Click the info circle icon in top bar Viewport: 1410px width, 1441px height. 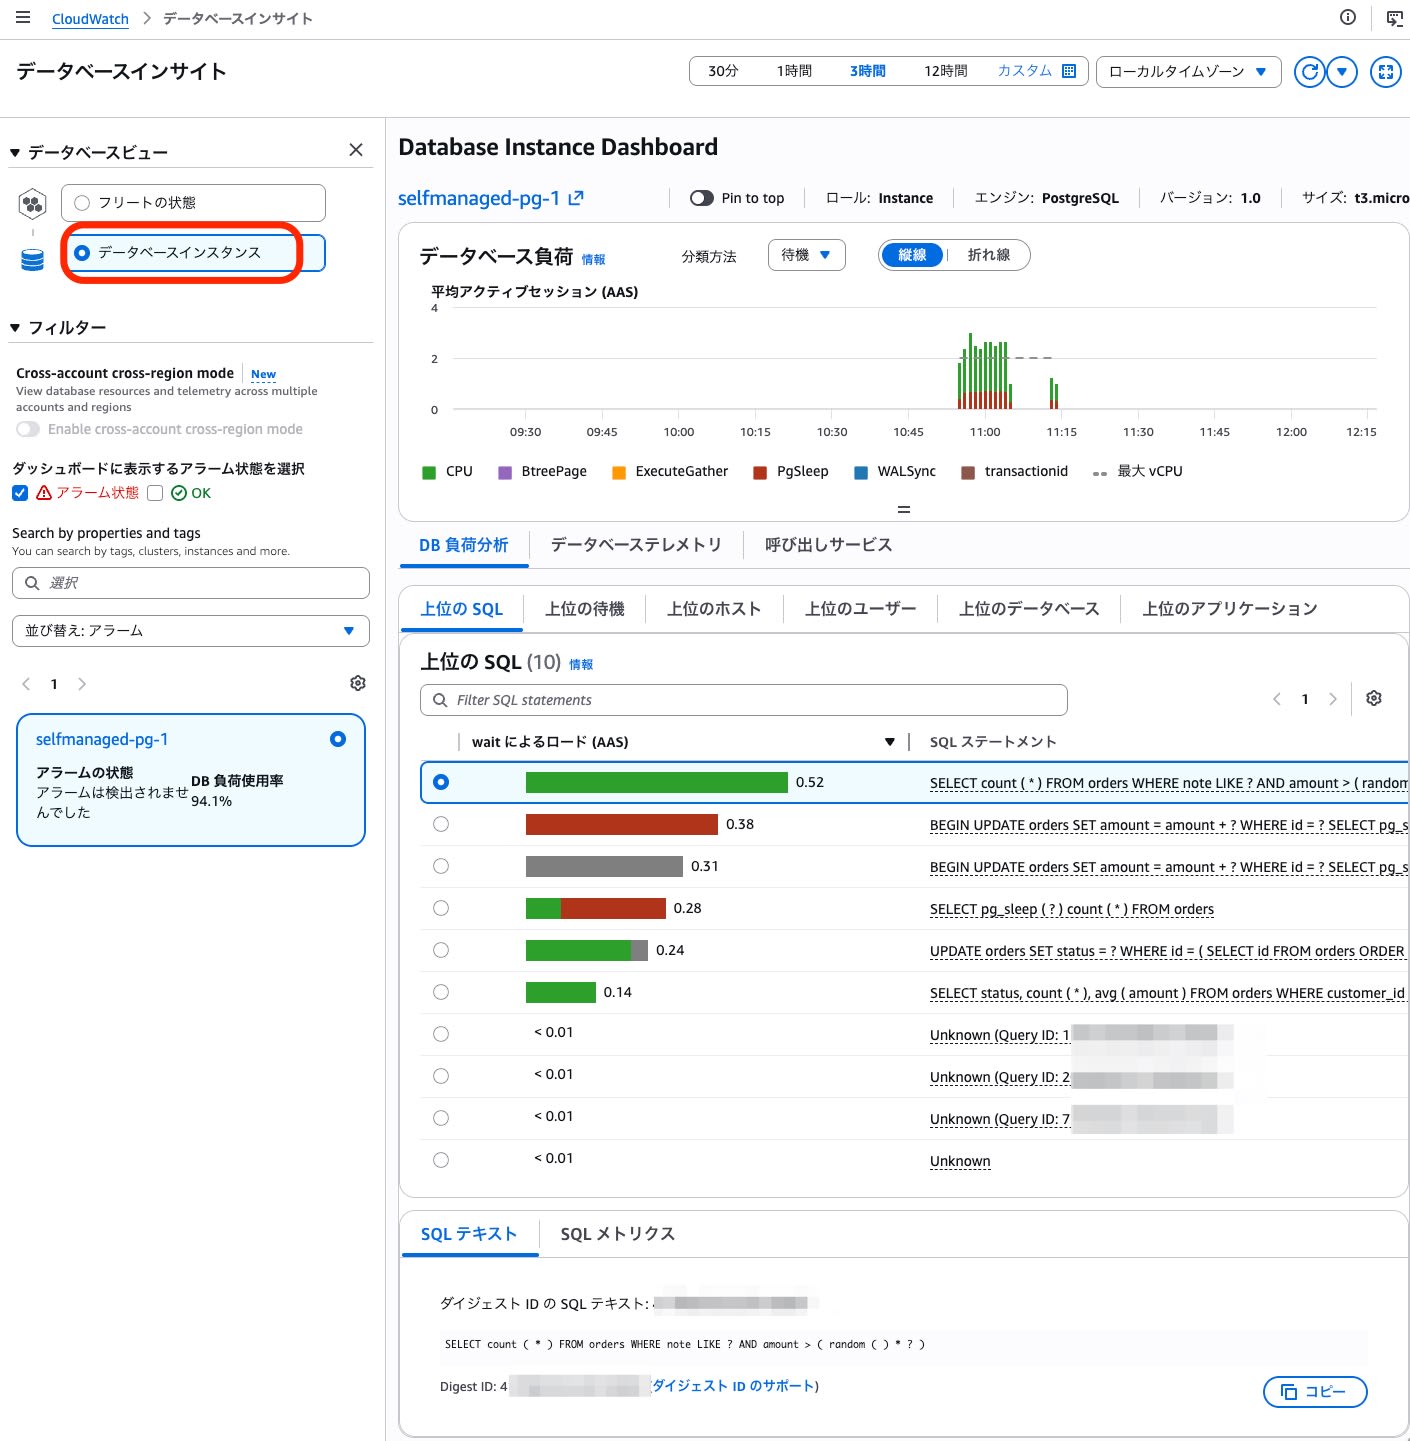(x=1348, y=17)
